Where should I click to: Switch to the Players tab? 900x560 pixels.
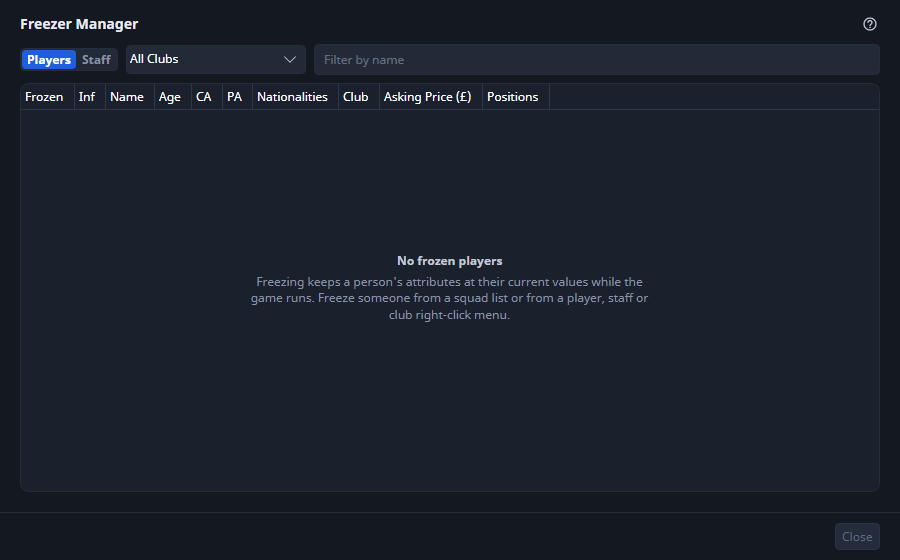pos(49,60)
